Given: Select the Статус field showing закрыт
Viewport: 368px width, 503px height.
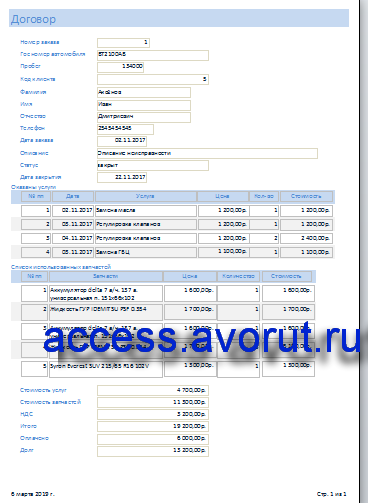Looking at the screenshot, I should tap(153, 165).
